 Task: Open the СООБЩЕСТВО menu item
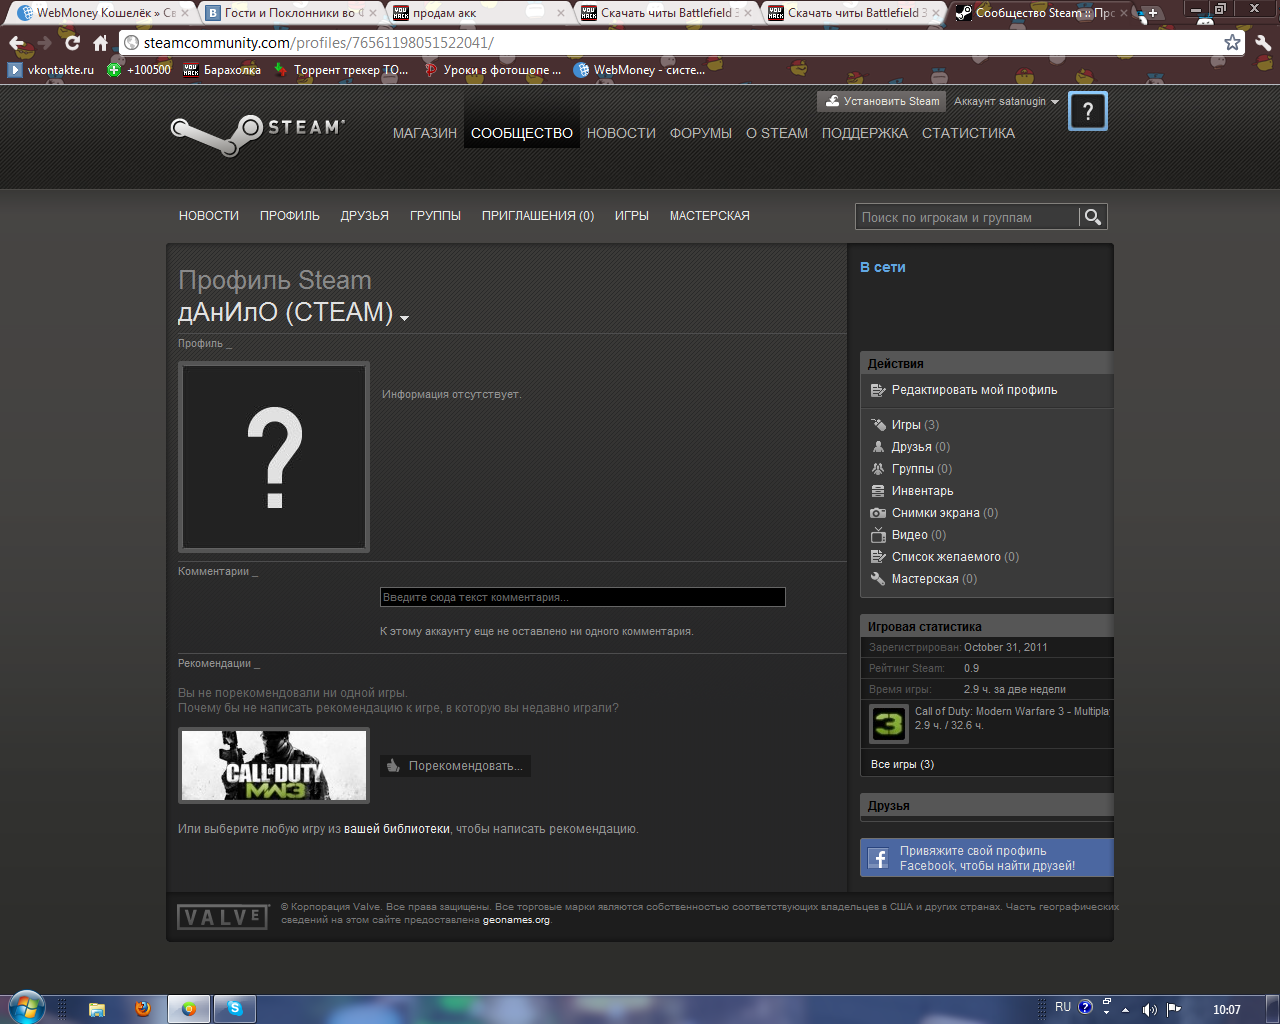click(522, 133)
